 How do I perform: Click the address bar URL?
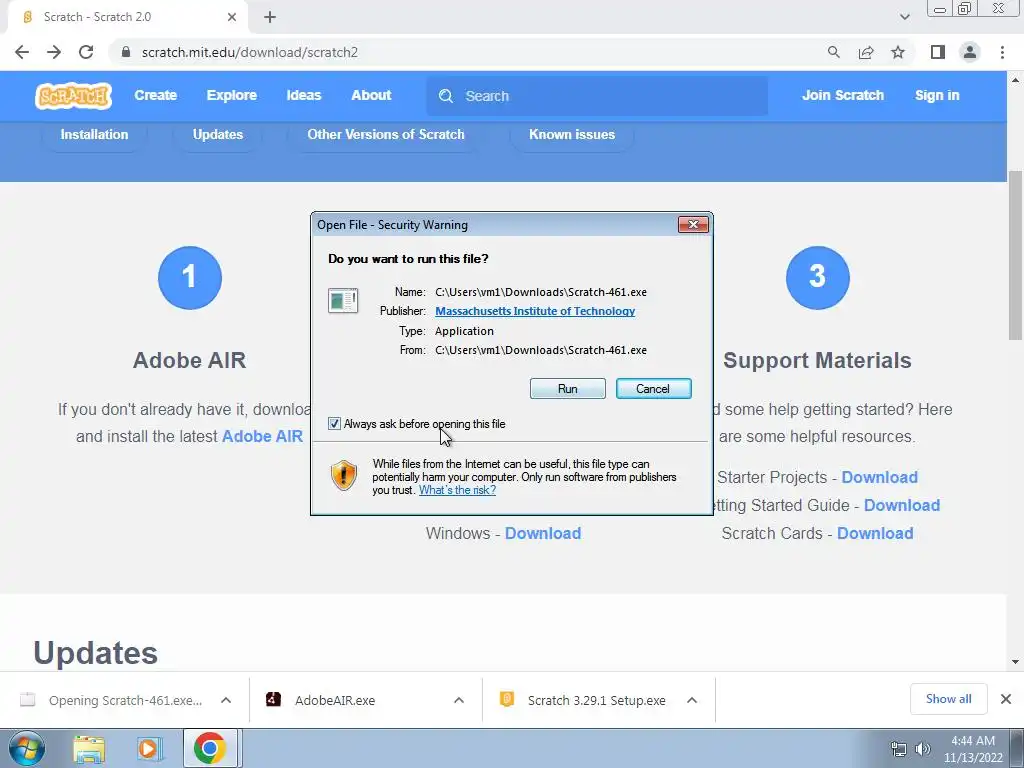coord(249,52)
